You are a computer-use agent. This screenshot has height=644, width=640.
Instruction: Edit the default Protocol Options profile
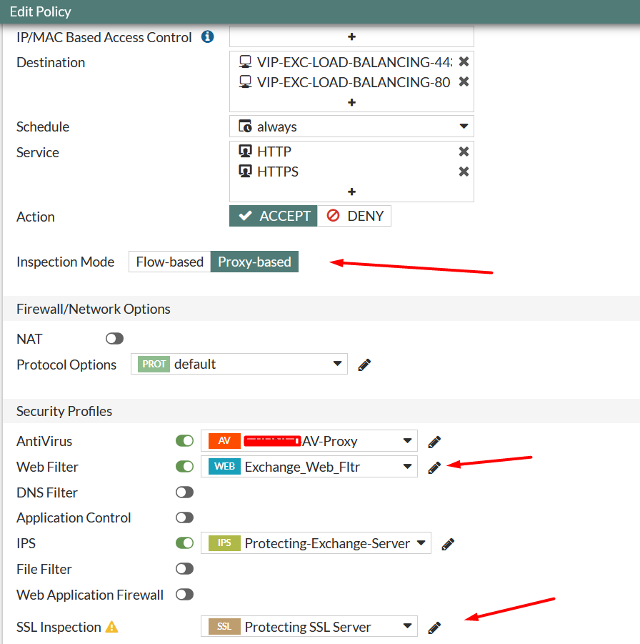(364, 365)
